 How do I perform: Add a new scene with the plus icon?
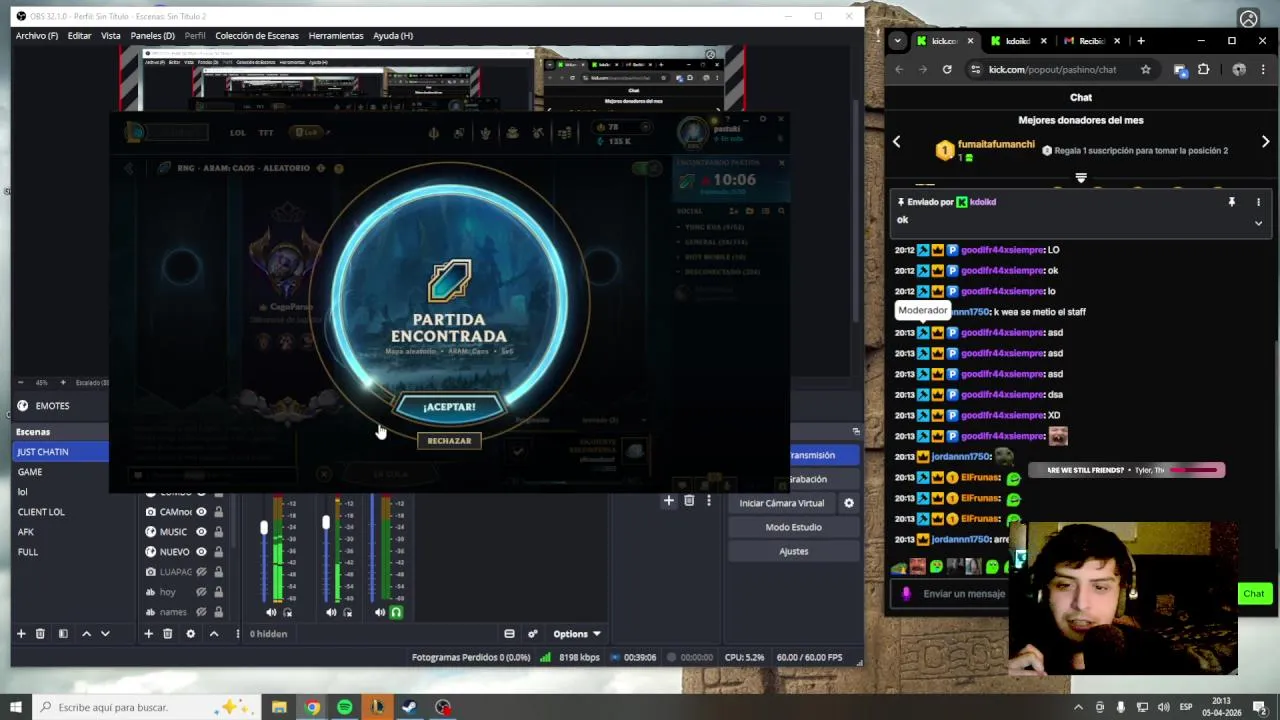21,633
